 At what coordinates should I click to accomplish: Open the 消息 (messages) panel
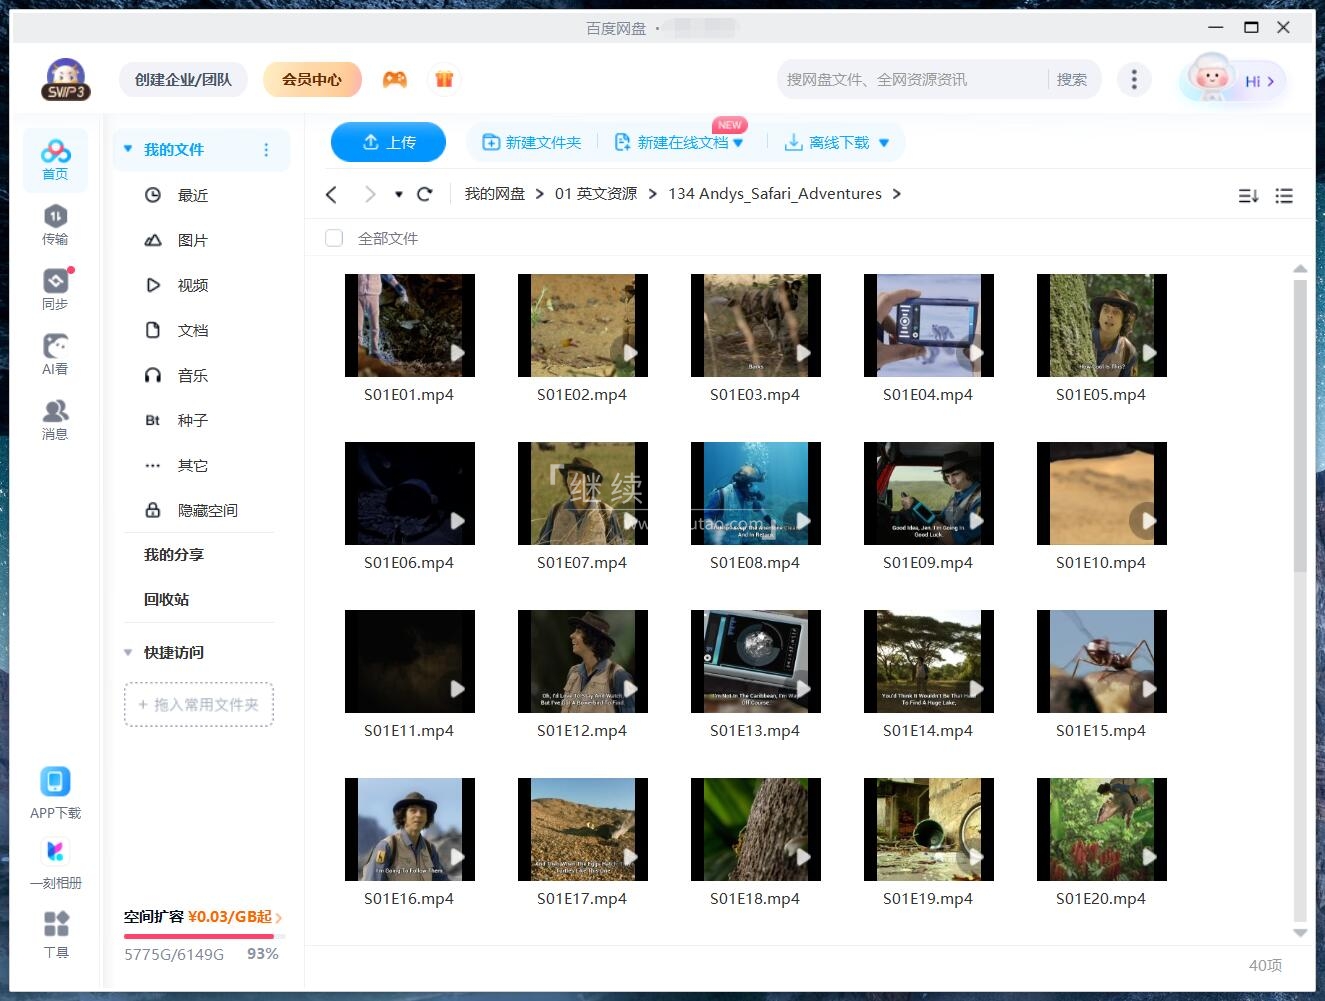[55, 416]
